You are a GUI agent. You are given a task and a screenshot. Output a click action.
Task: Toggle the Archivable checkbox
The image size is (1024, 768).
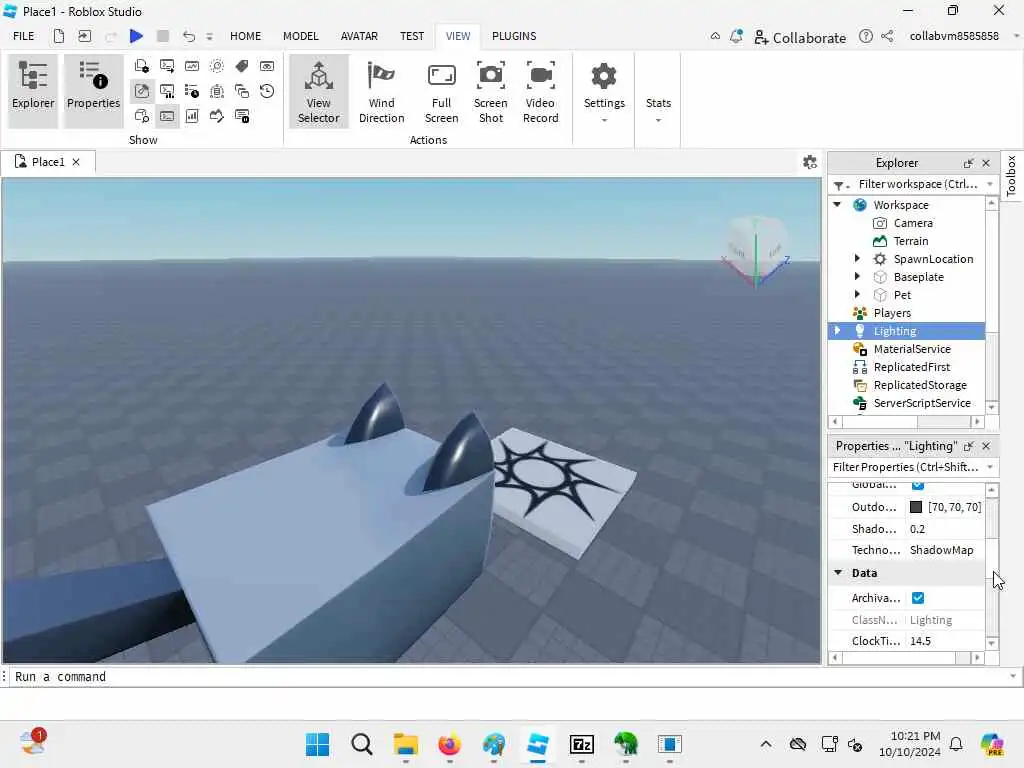918,598
